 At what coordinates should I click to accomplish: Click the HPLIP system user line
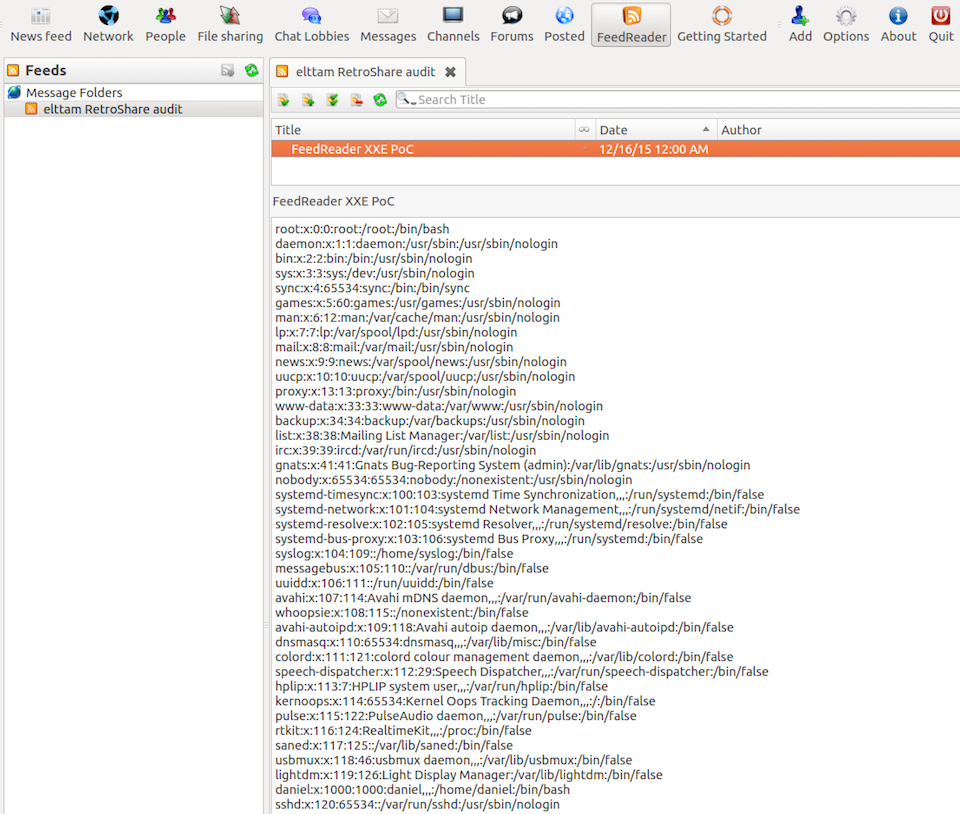(x=441, y=686)
